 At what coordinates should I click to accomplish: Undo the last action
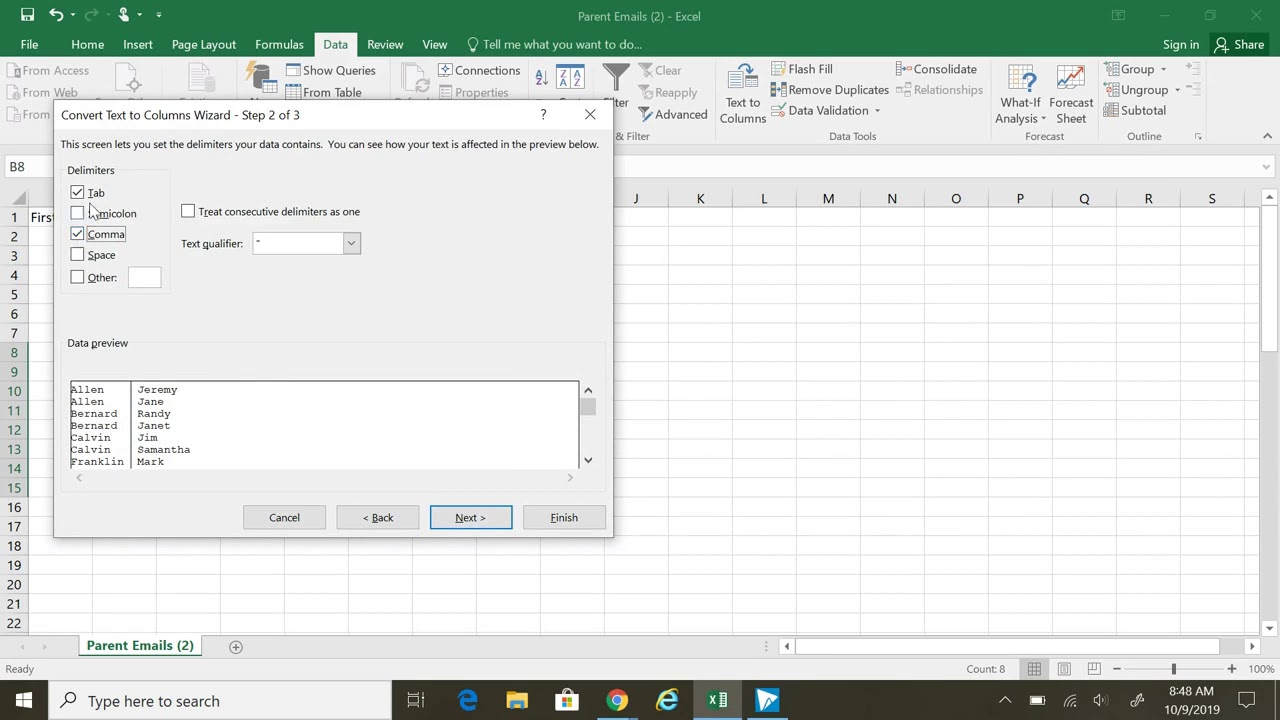[57, 15]
